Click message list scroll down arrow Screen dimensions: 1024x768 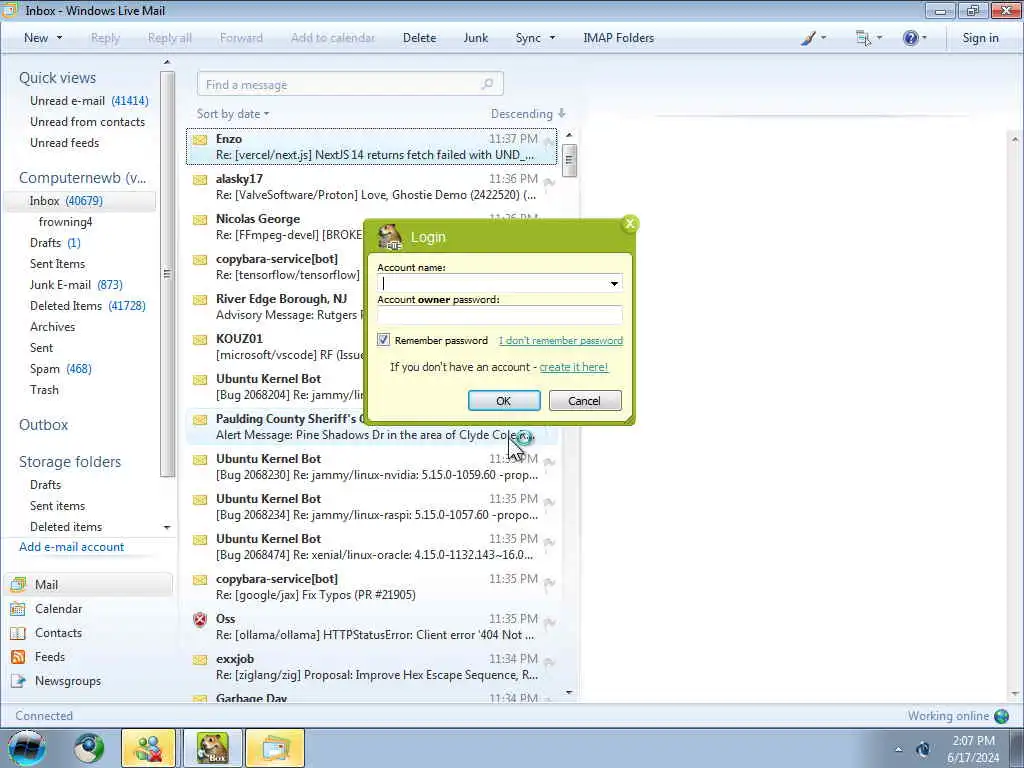click(569, 692)
